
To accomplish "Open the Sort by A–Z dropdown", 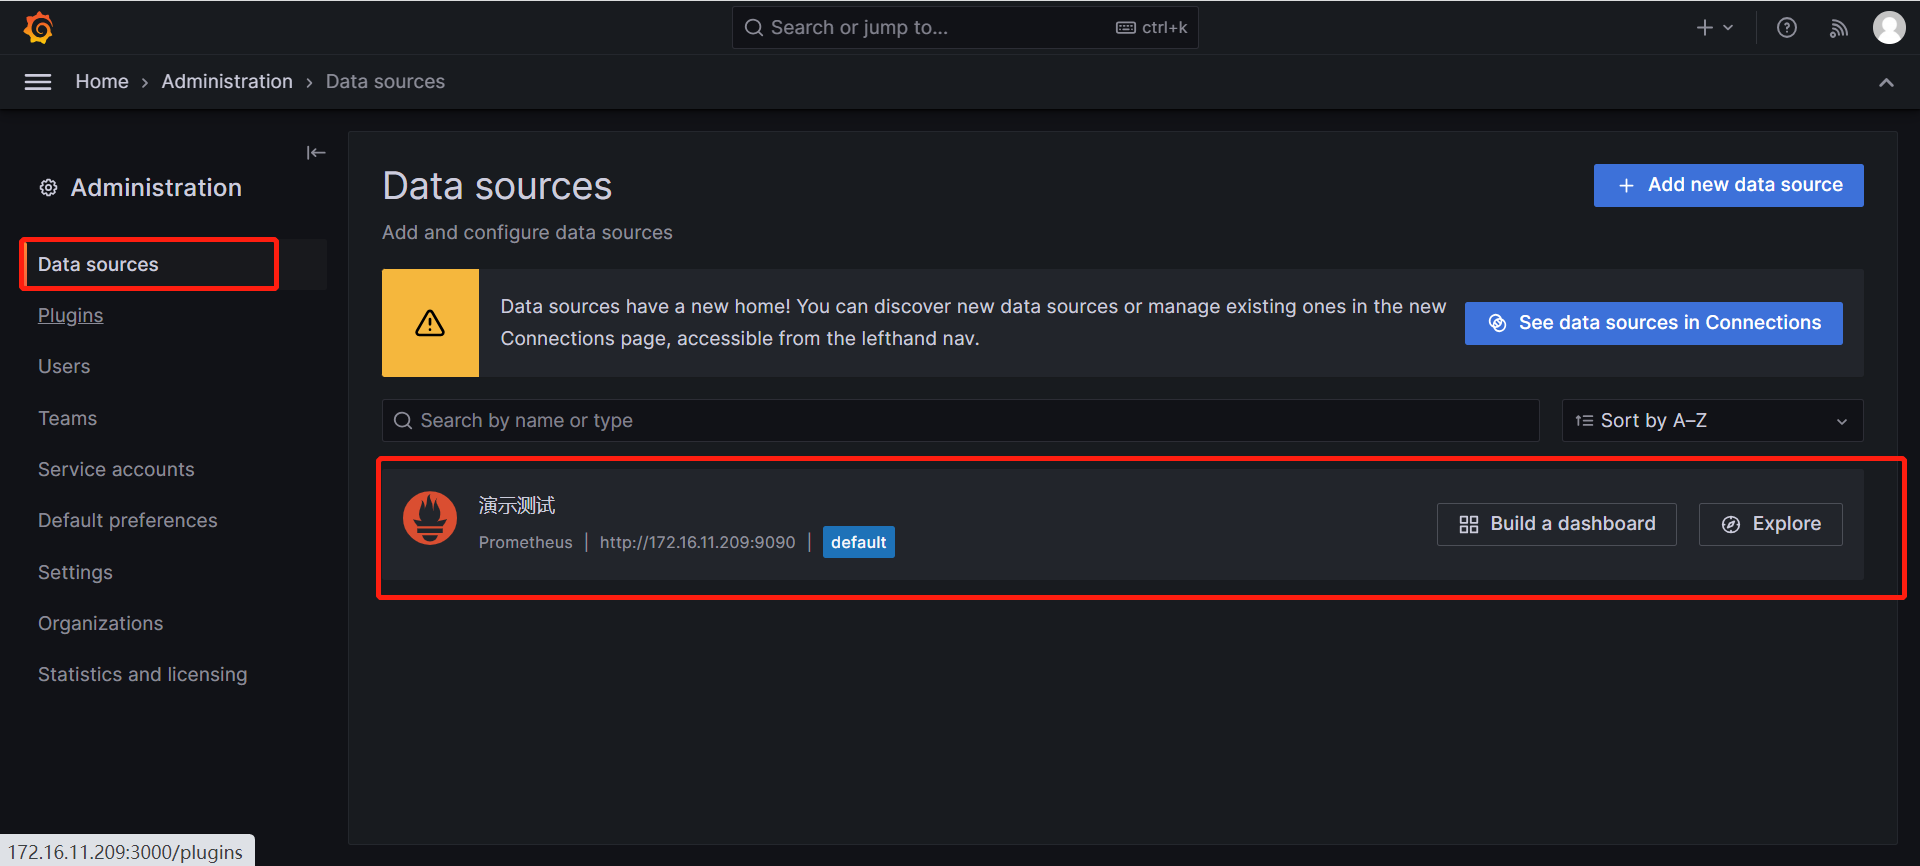I will 1711,421.
